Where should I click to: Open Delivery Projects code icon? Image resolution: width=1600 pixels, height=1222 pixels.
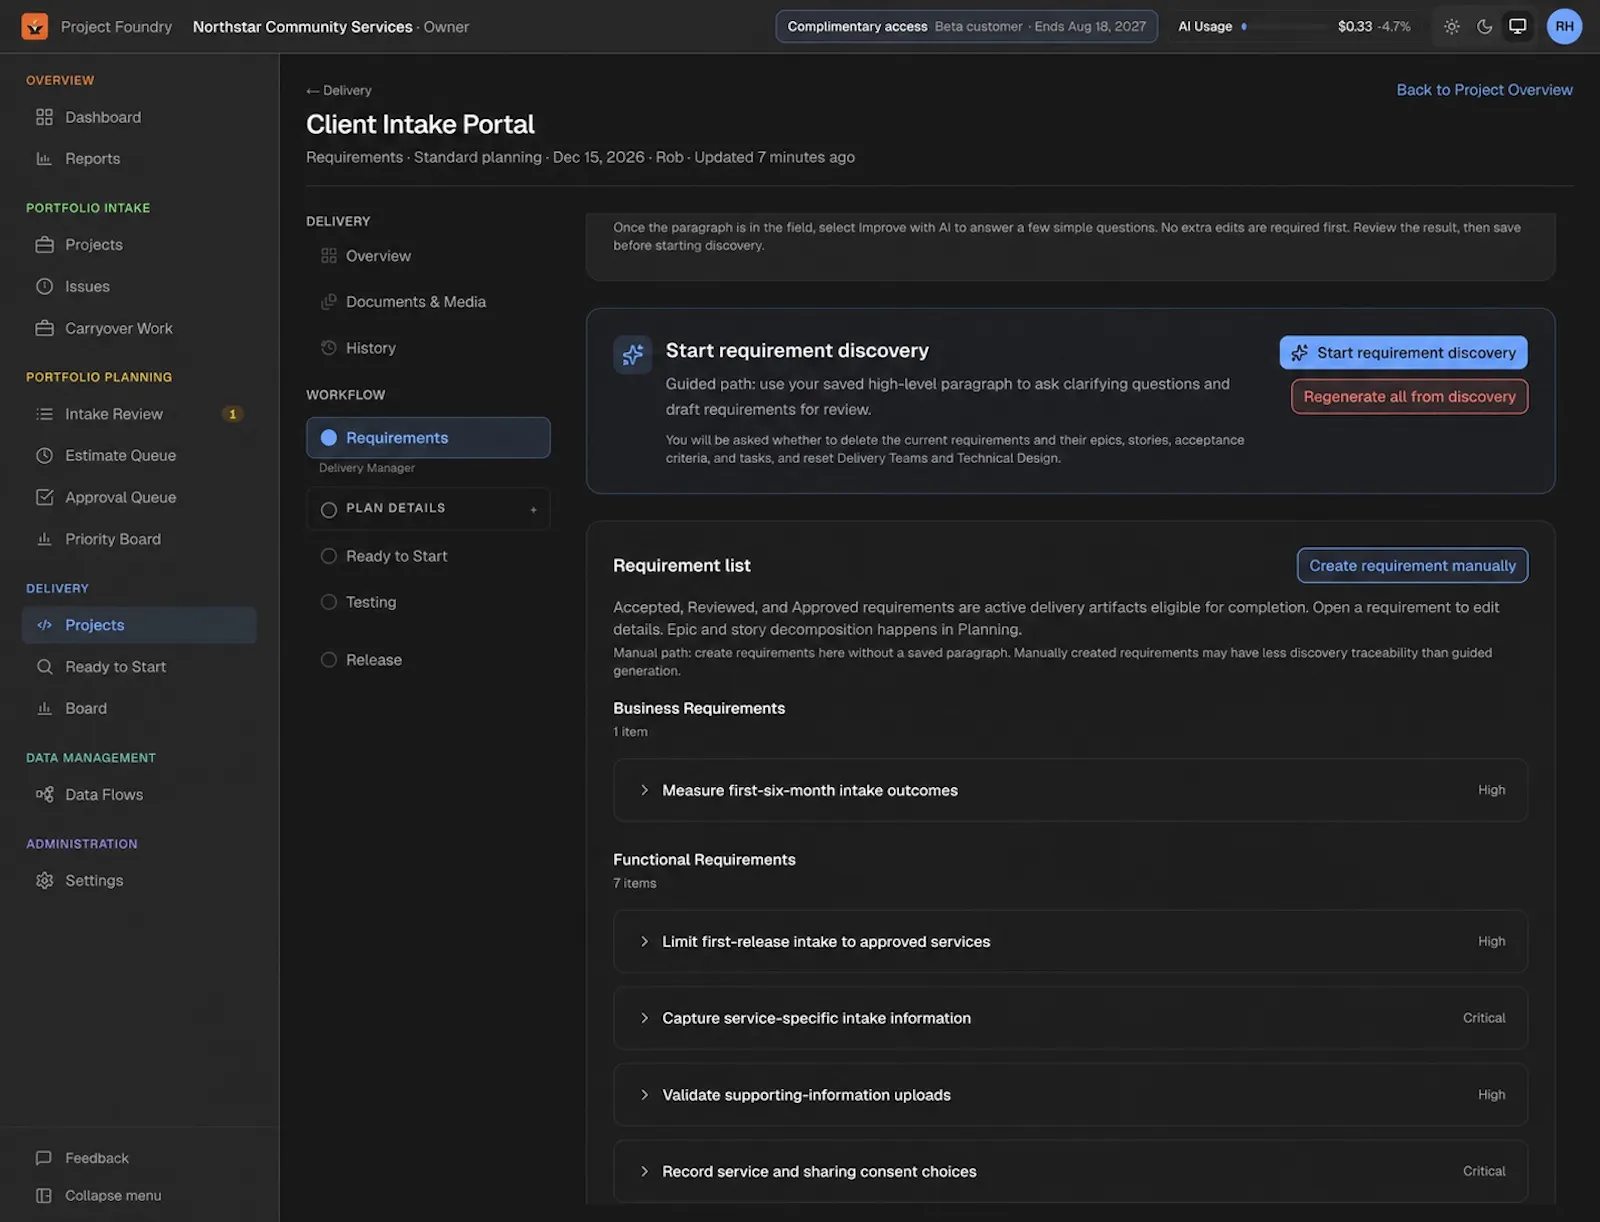44,625
